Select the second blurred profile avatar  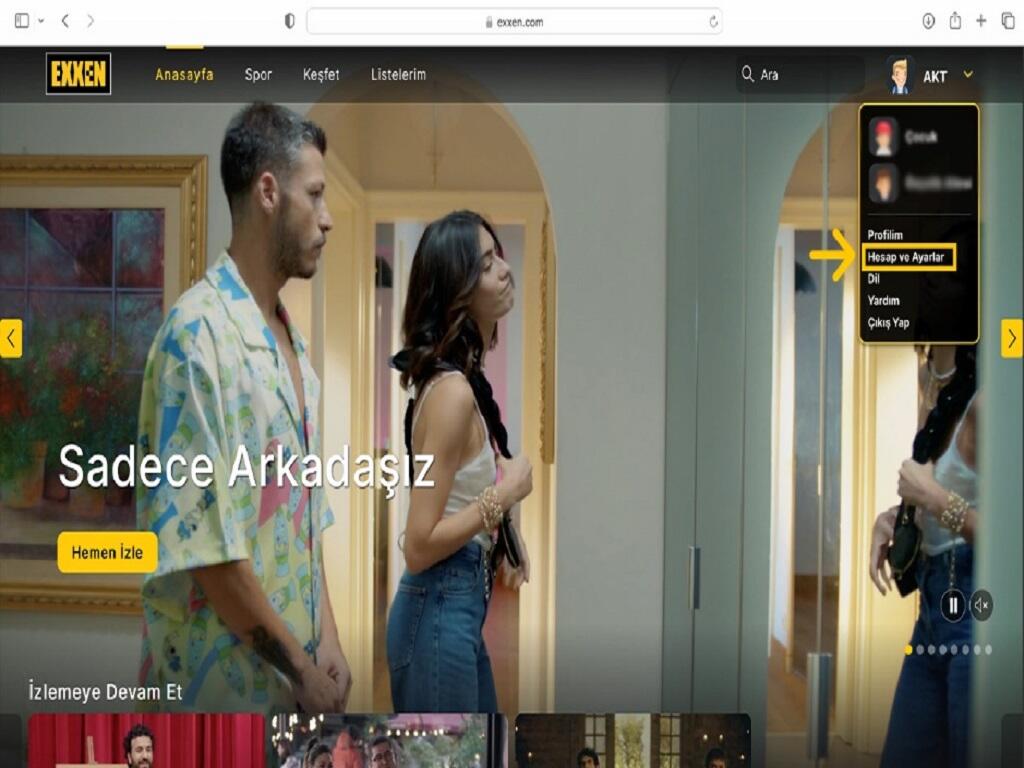884,184
